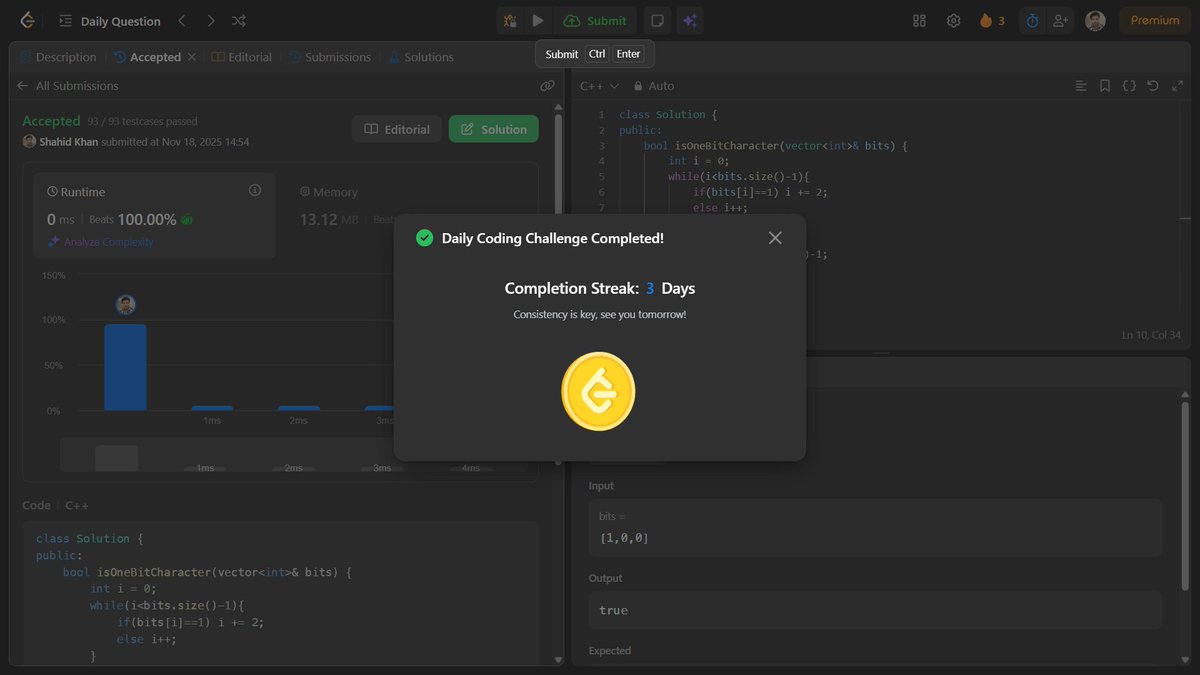Open the layout switcher grid menu
The height and width of the screenshot is (675, 1200).
pos(918,20)
